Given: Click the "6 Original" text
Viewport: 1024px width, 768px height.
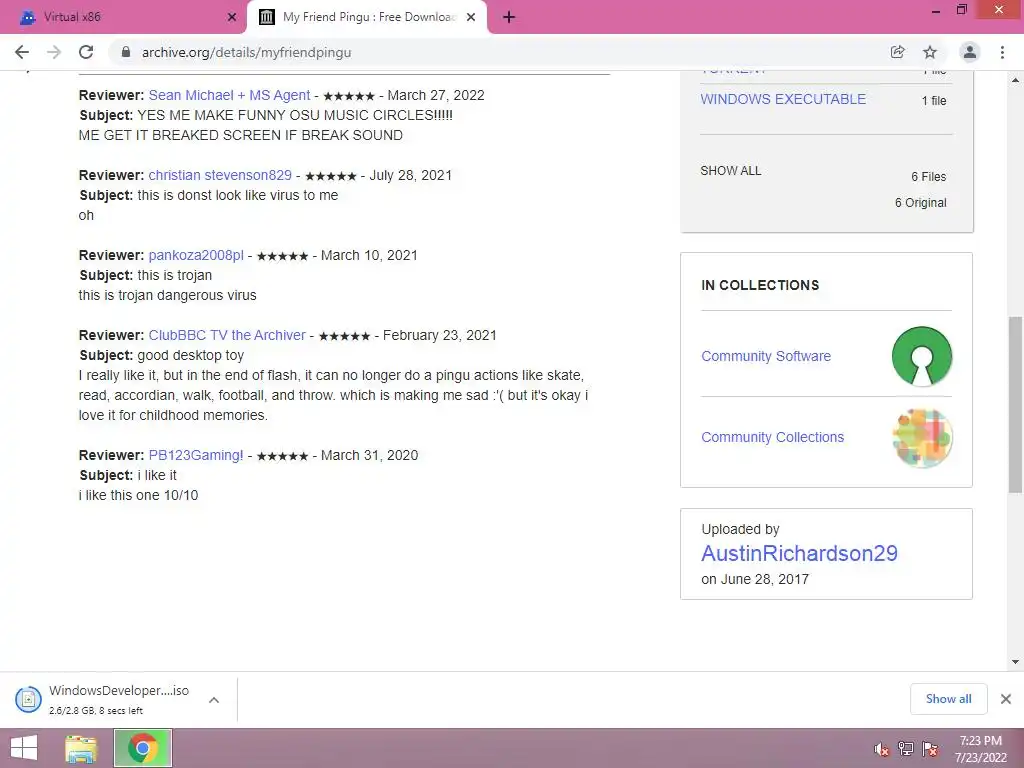Looking at the screenshot, I should tap(920, 202).
